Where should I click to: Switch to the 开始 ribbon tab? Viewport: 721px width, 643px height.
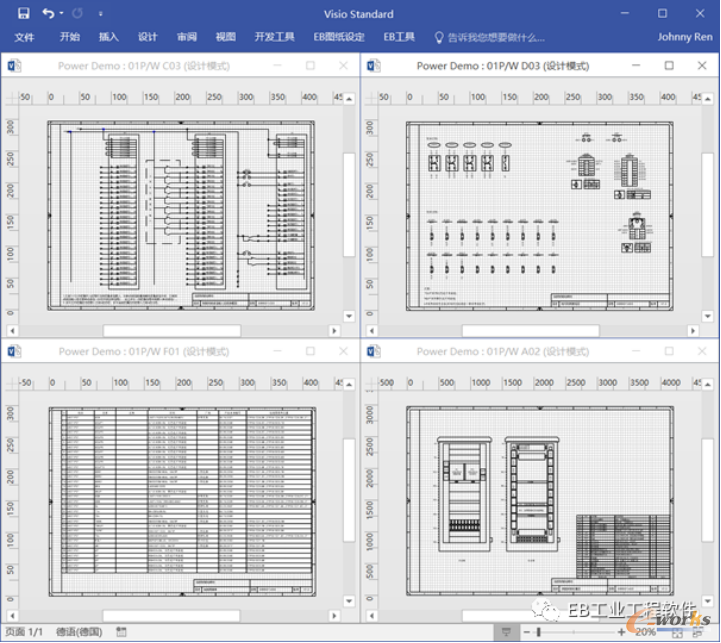(x=69, y=37)
